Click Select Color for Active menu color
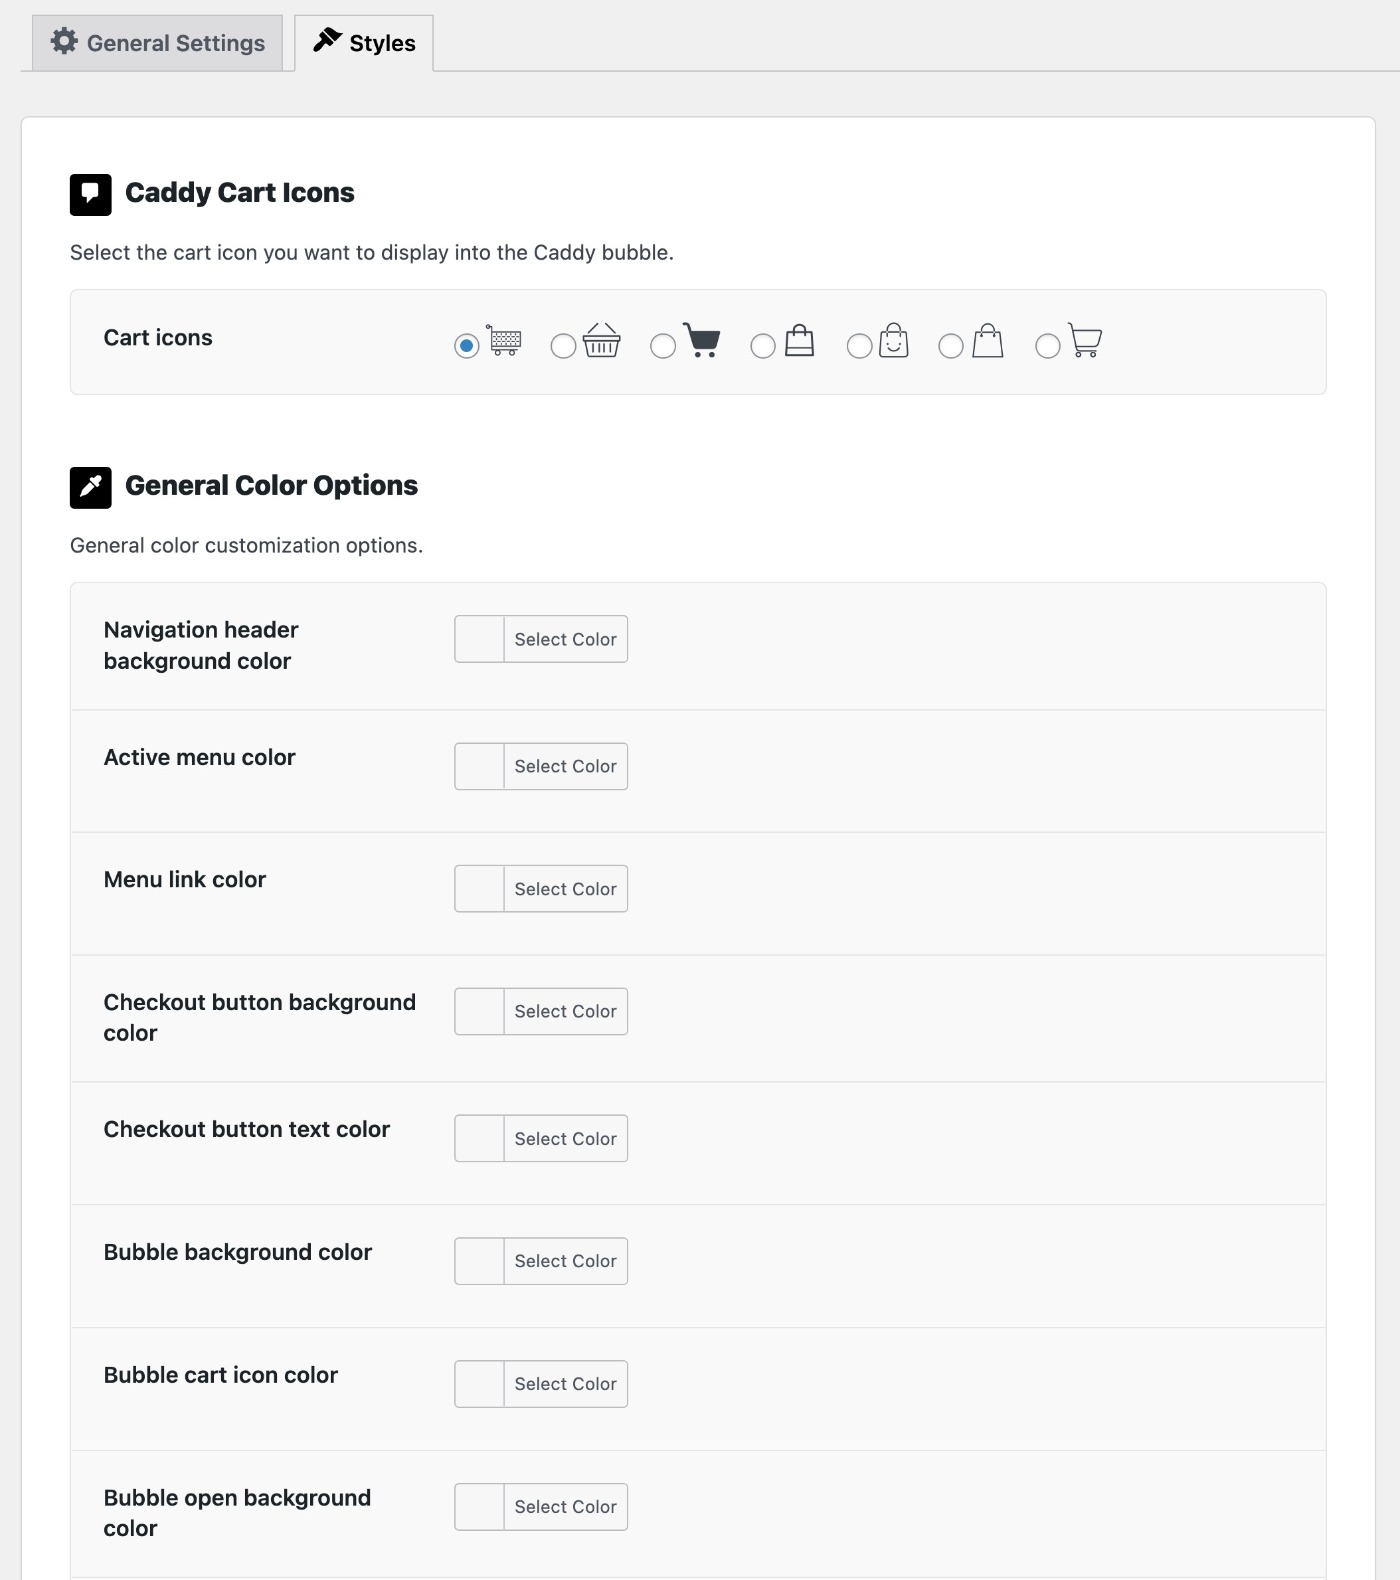1400x1580 pixels. click(x=566, y=766)
